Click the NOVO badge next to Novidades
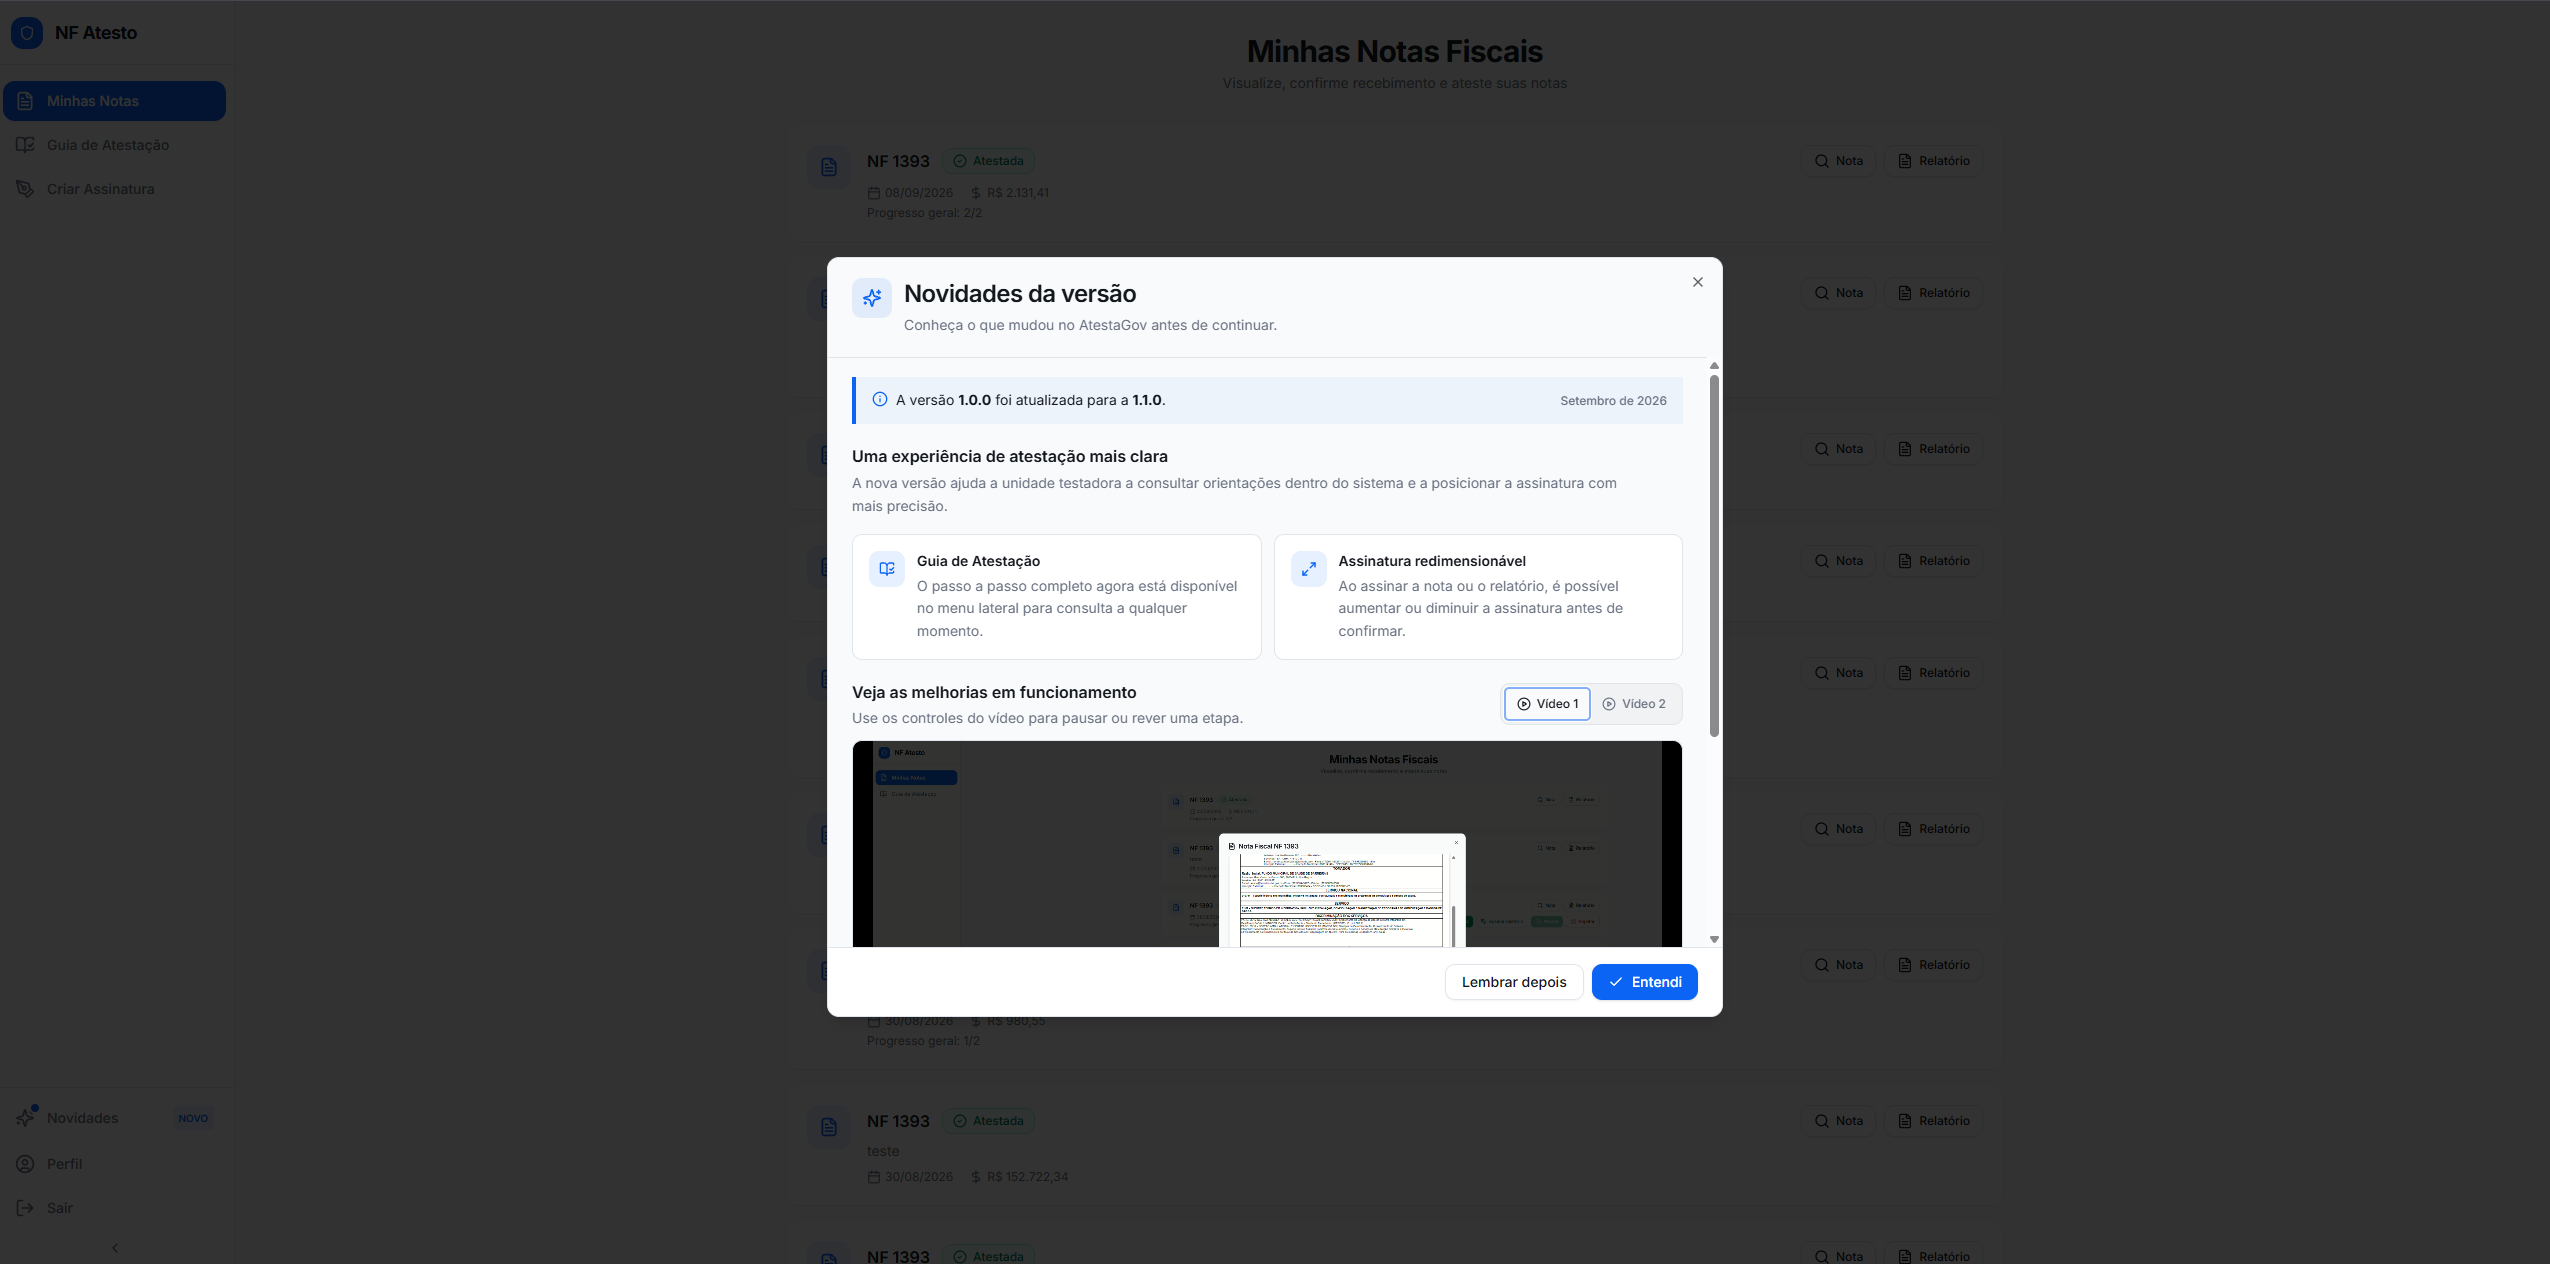Viewport: 2550px width, 1264px height. pyautogui.click(x=193, y=1118)
